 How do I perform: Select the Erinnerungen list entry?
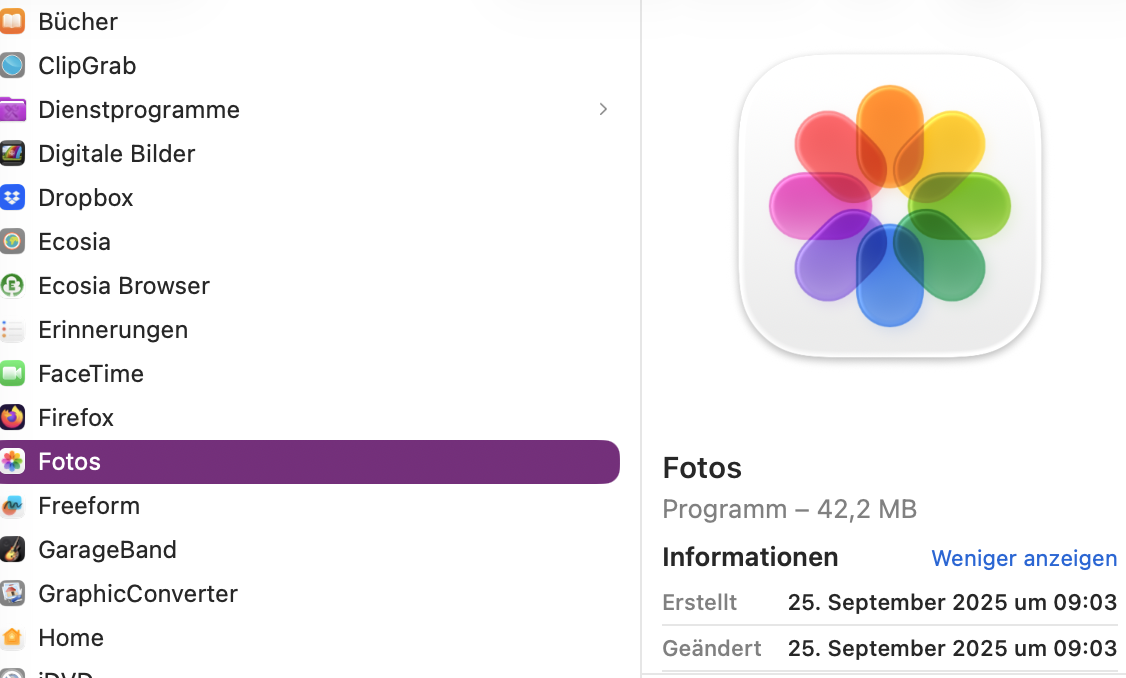[x=113, y=329]
